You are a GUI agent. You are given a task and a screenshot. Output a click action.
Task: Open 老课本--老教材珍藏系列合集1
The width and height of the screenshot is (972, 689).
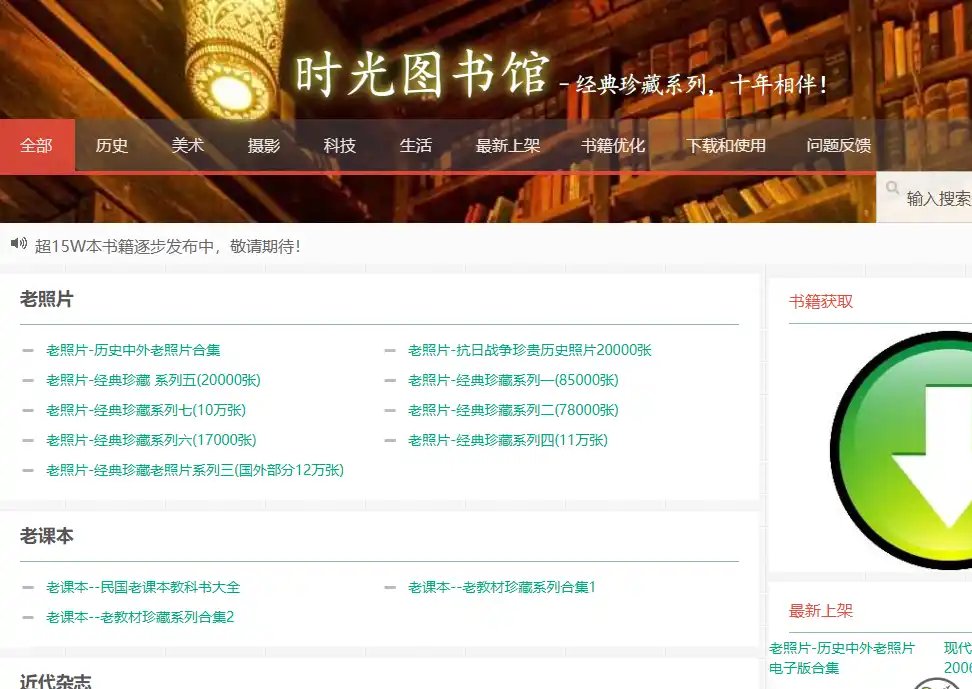[x=501, y=587]
